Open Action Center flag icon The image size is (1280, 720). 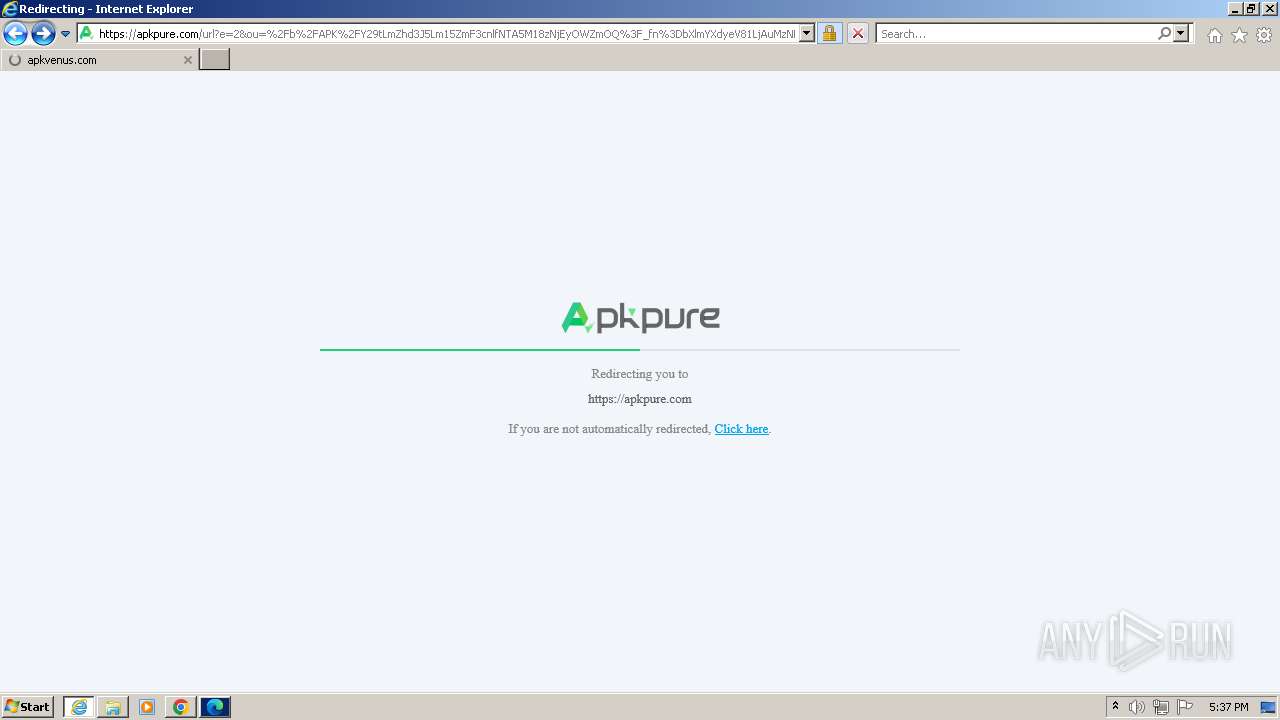[x=1185, y=707]
